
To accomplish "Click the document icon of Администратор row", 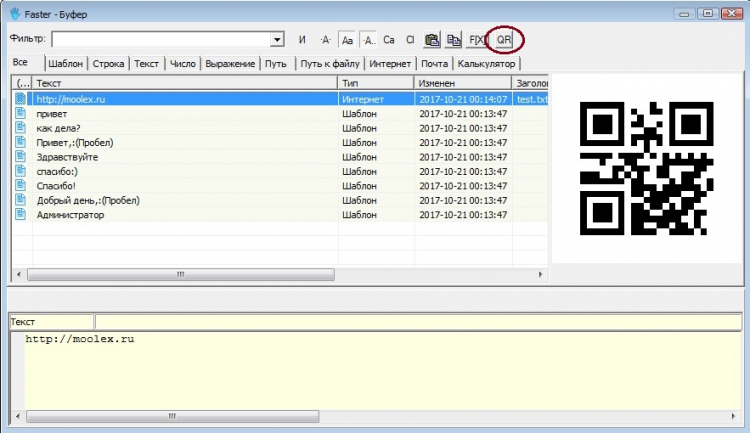I will [x=20, y=213].
